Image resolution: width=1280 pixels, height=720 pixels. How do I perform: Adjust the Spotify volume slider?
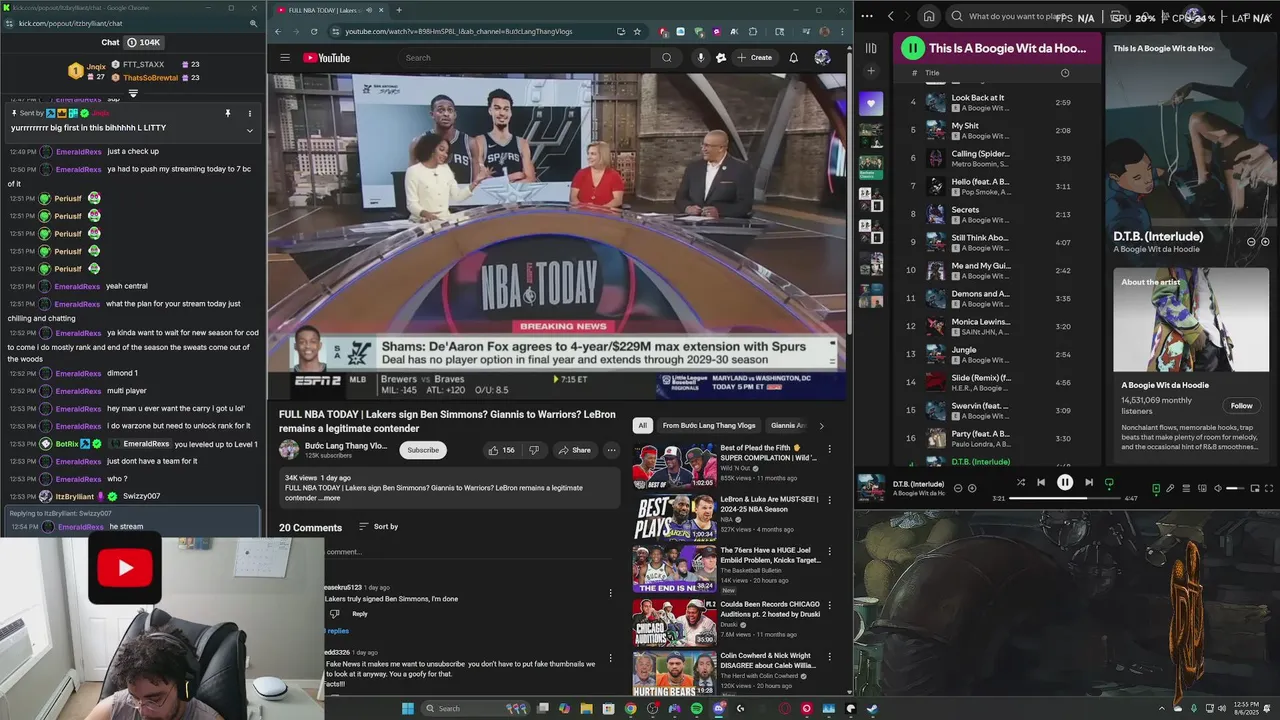[1237, 489]
